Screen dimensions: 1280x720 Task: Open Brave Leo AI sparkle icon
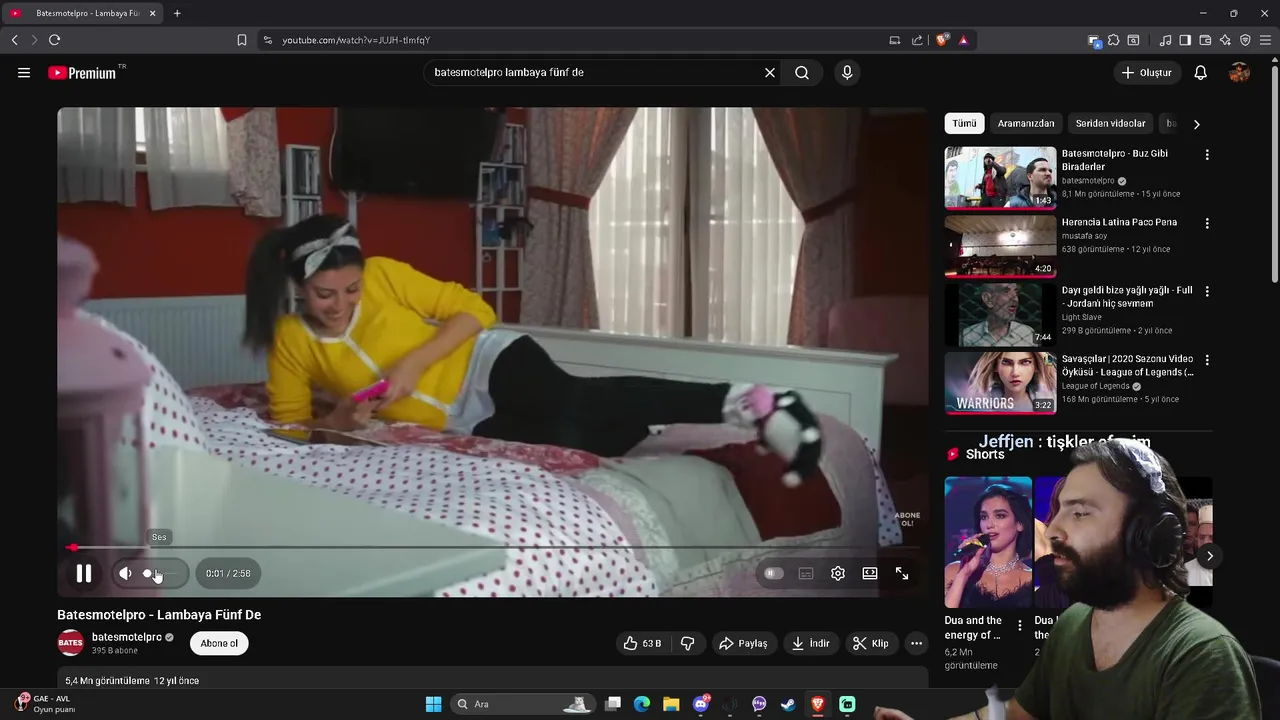click(x=1225, y=40)
